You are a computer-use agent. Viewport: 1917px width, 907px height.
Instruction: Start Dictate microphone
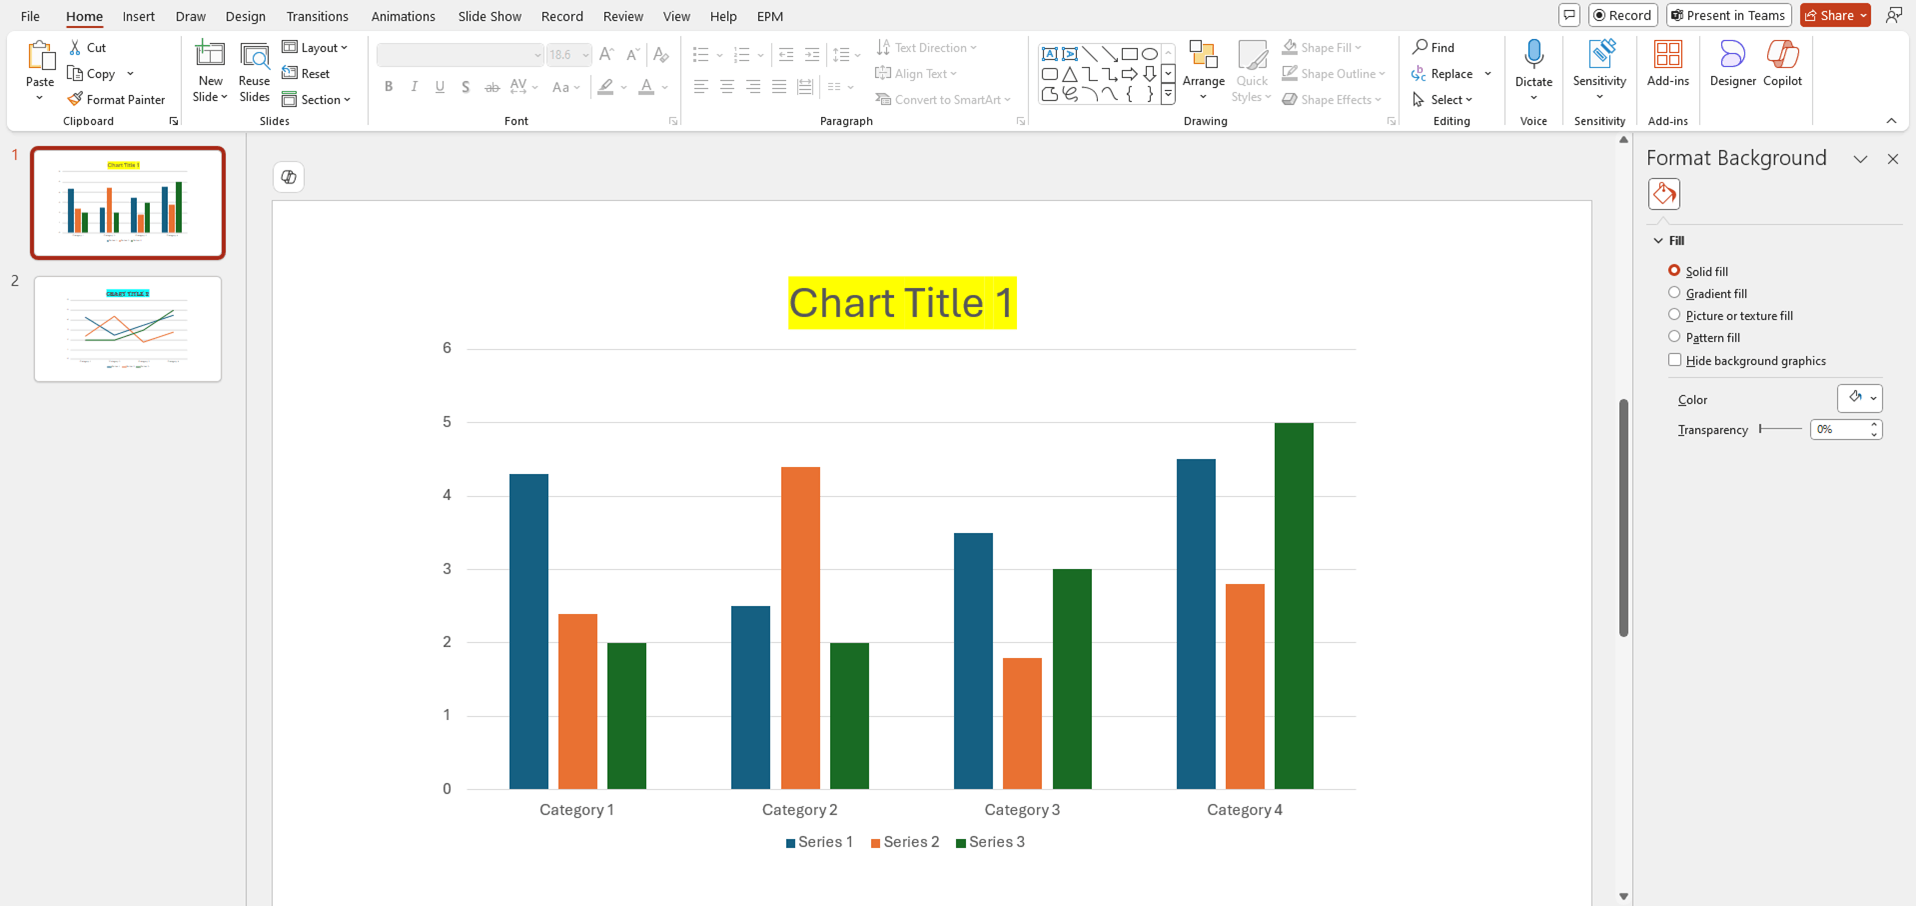(x=1533, y=54)
